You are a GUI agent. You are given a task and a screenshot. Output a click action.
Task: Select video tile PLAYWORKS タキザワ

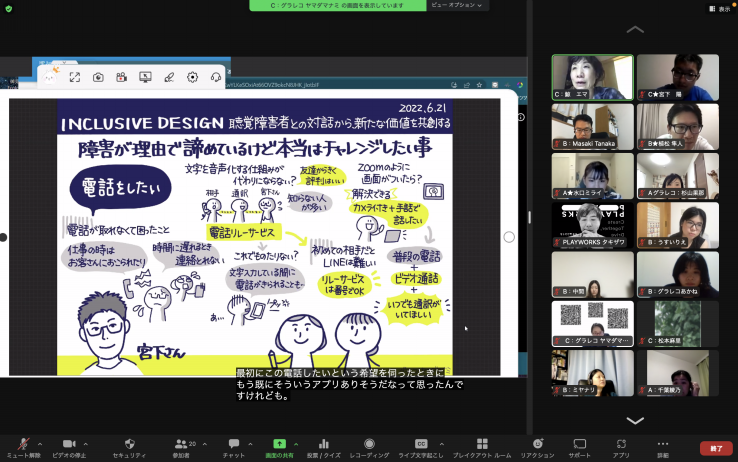coord(593,225)
